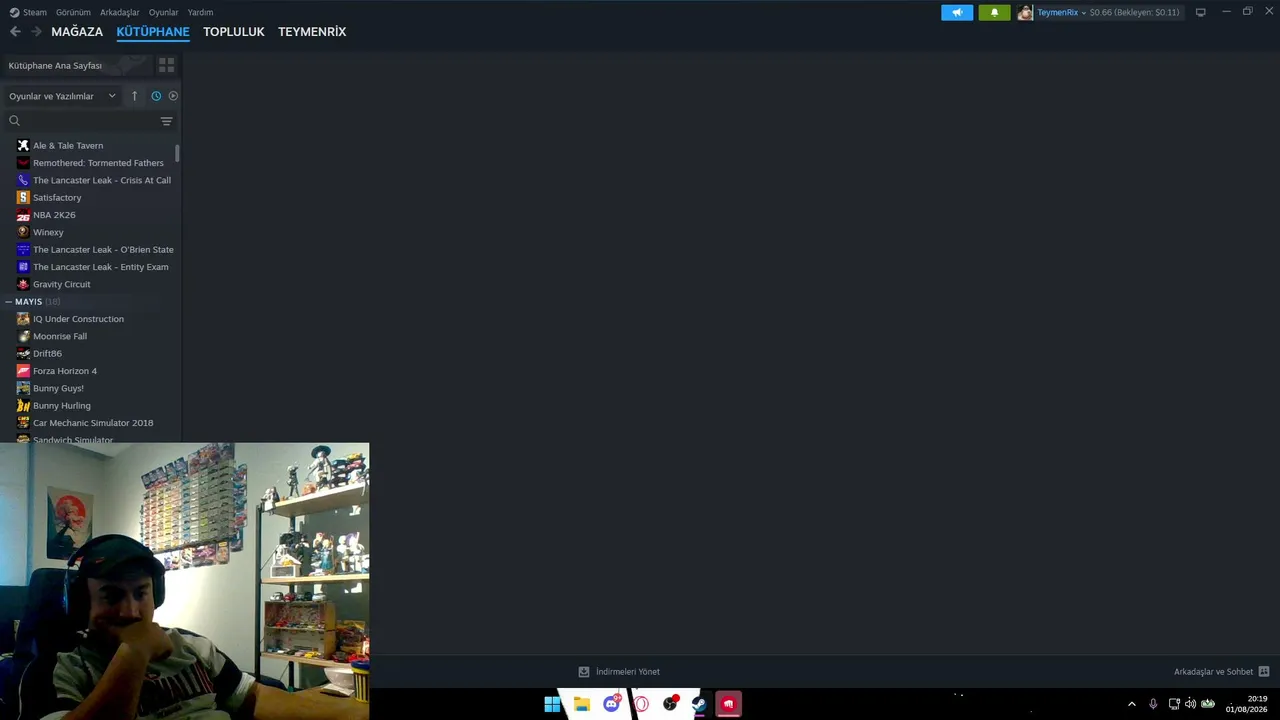Screen dimensions: 1280x720
Task: Toggle sort by recent activity clock
Action: click(x=156, y=96)
